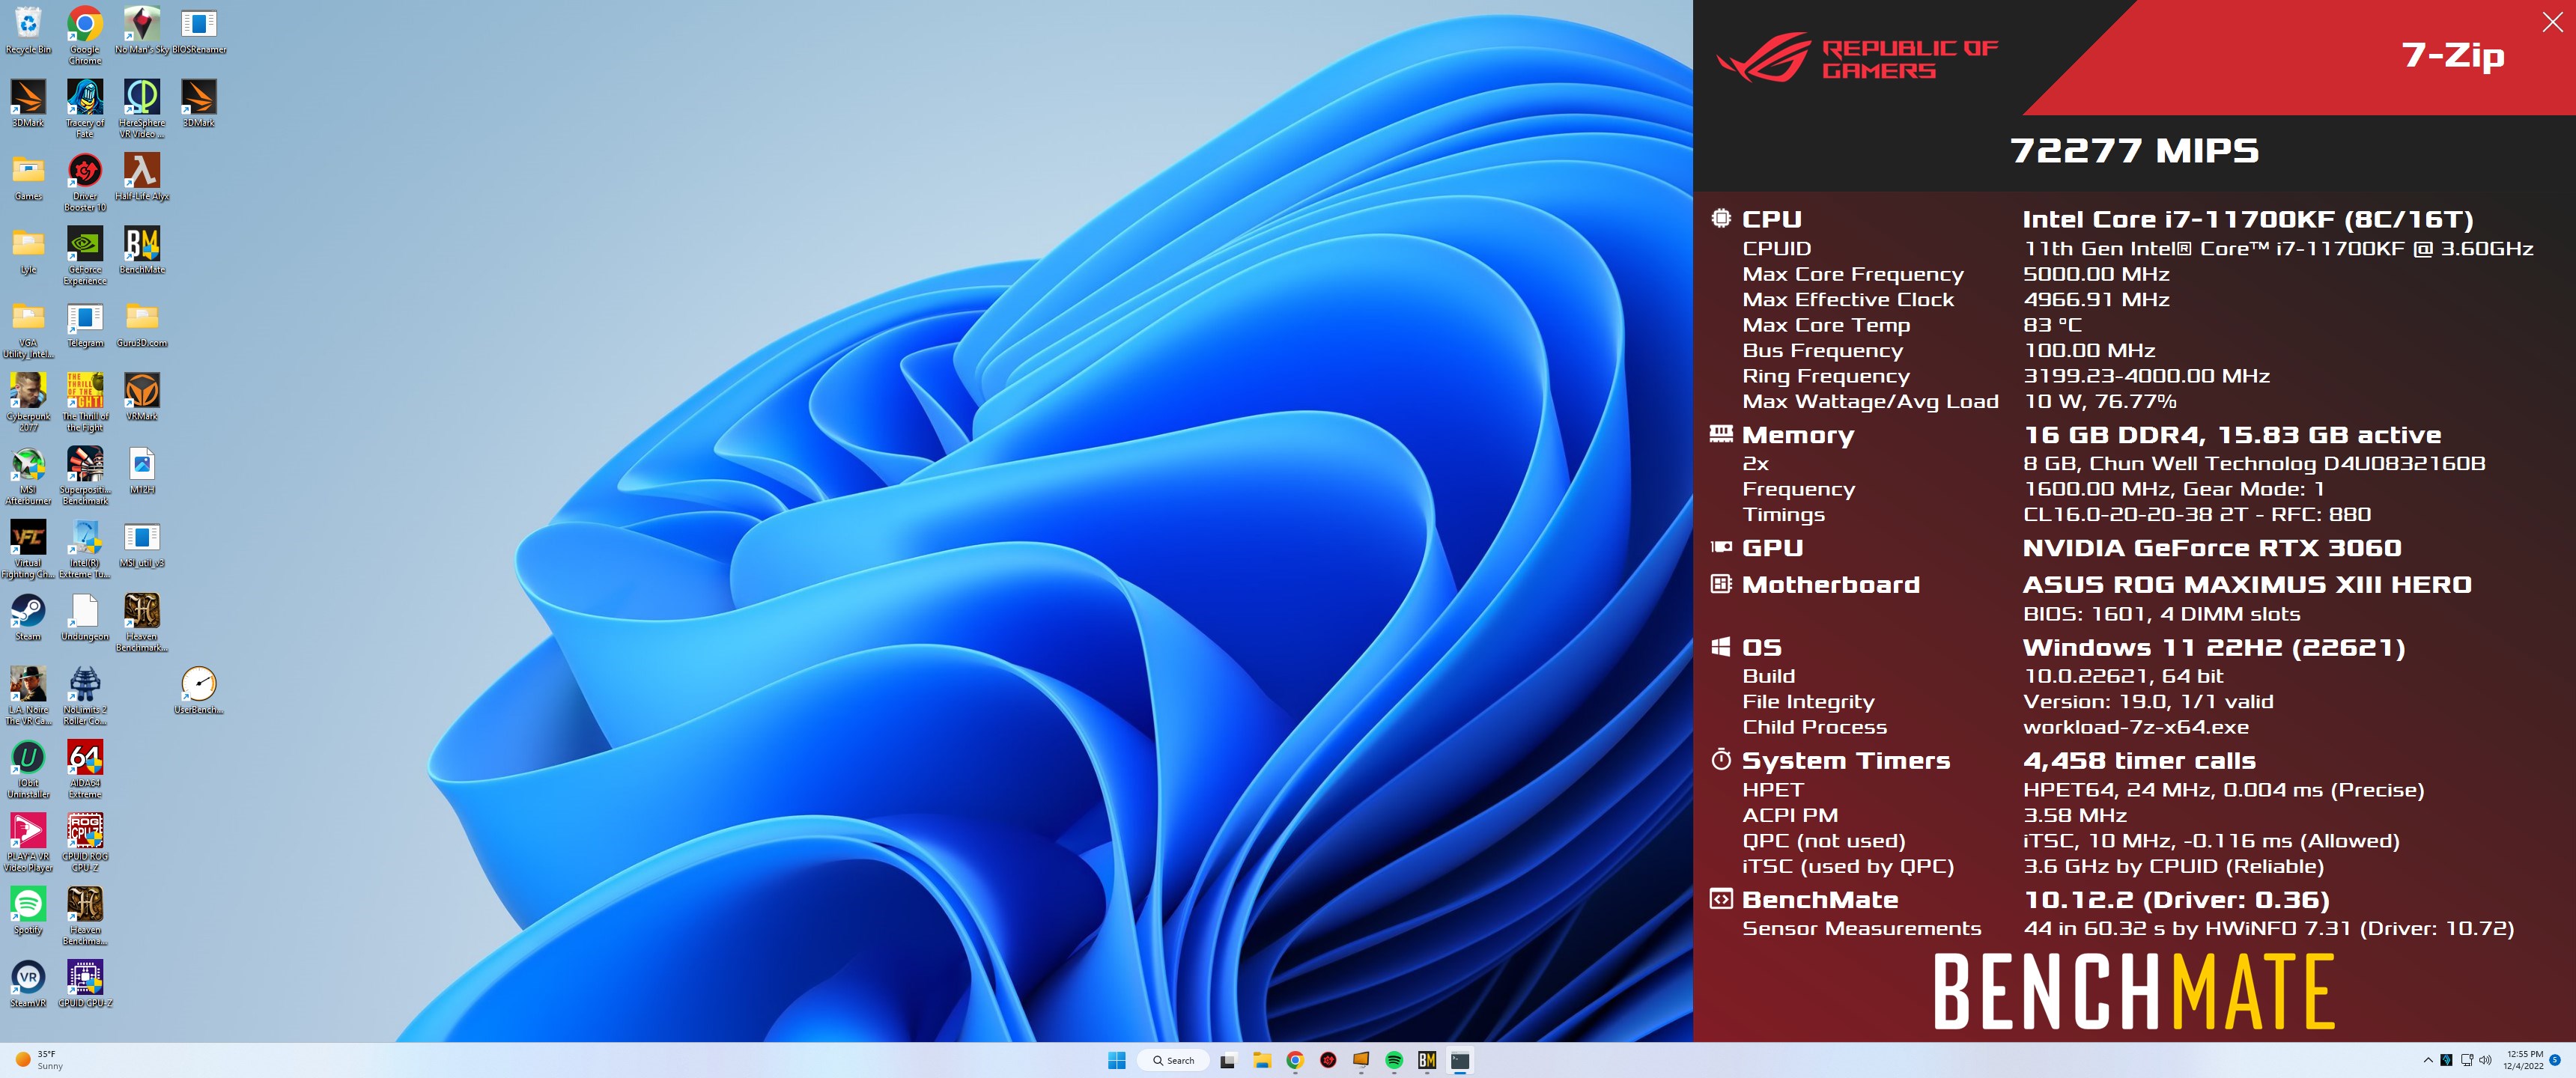Expand the hidden system tray icons
Screen dimensions: 2576x1078
coord(2428,1060)
